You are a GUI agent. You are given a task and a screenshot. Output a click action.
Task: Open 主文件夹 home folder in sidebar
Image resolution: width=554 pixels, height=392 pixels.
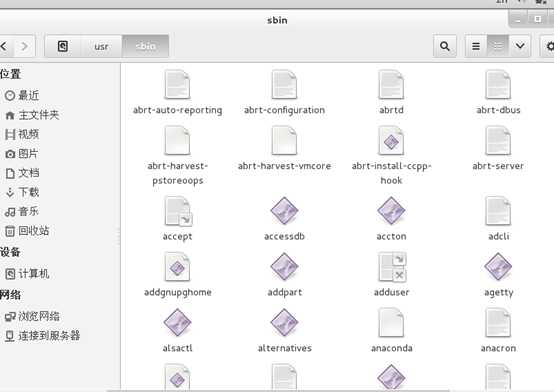pos(32,115)
